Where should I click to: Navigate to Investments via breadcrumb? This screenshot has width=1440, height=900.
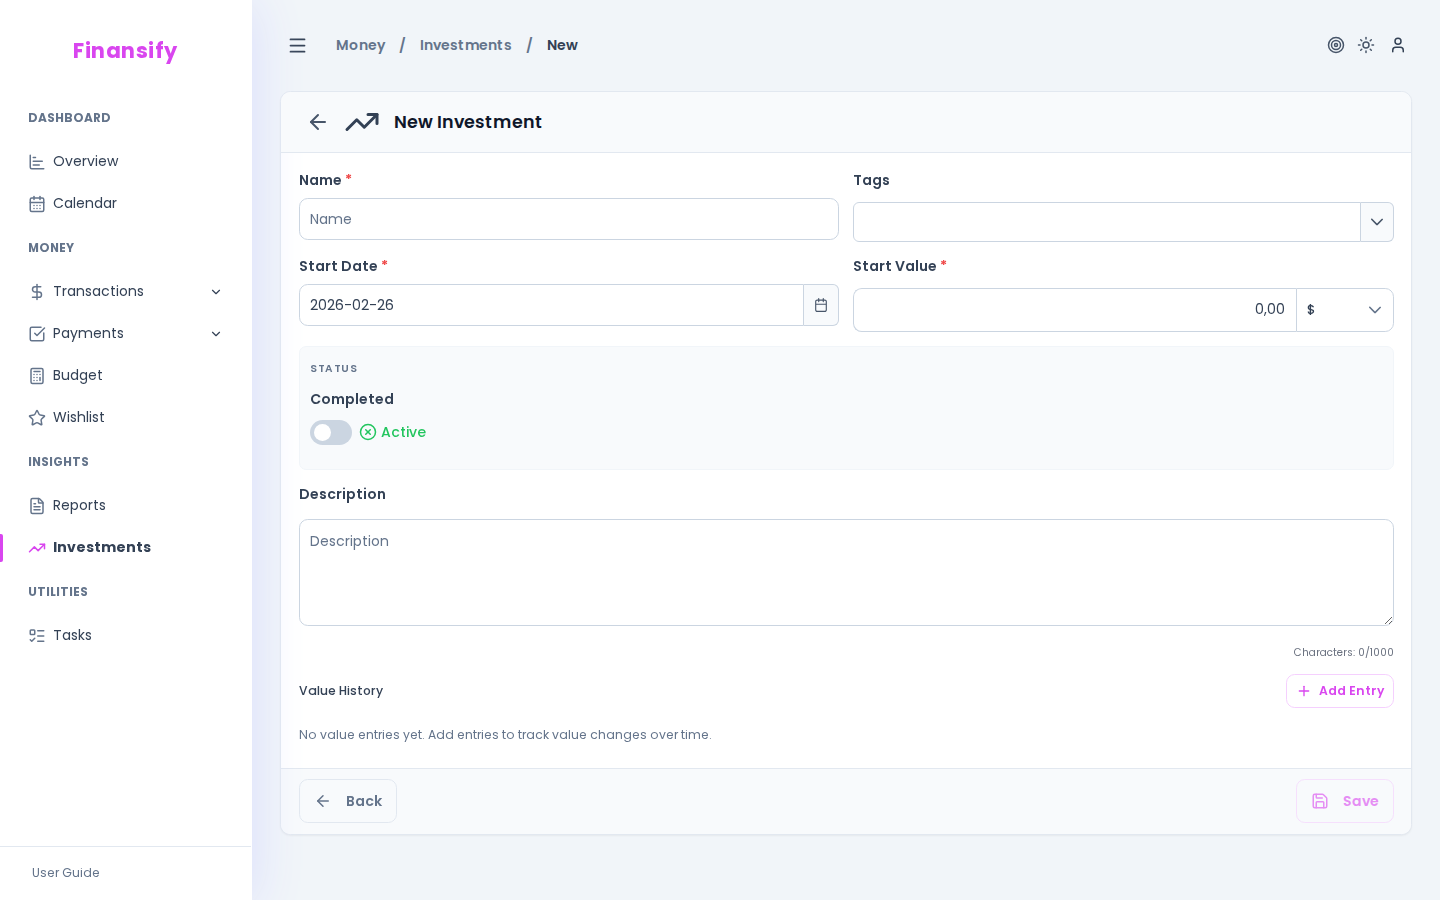coord(465,45)
